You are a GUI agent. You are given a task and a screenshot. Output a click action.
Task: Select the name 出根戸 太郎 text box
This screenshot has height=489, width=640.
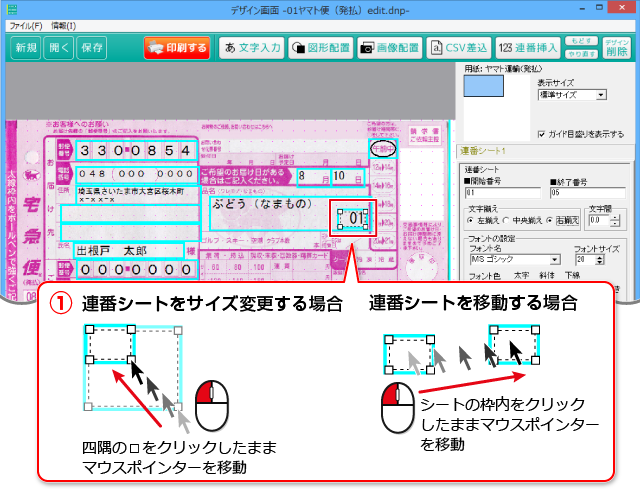[129, 250]
